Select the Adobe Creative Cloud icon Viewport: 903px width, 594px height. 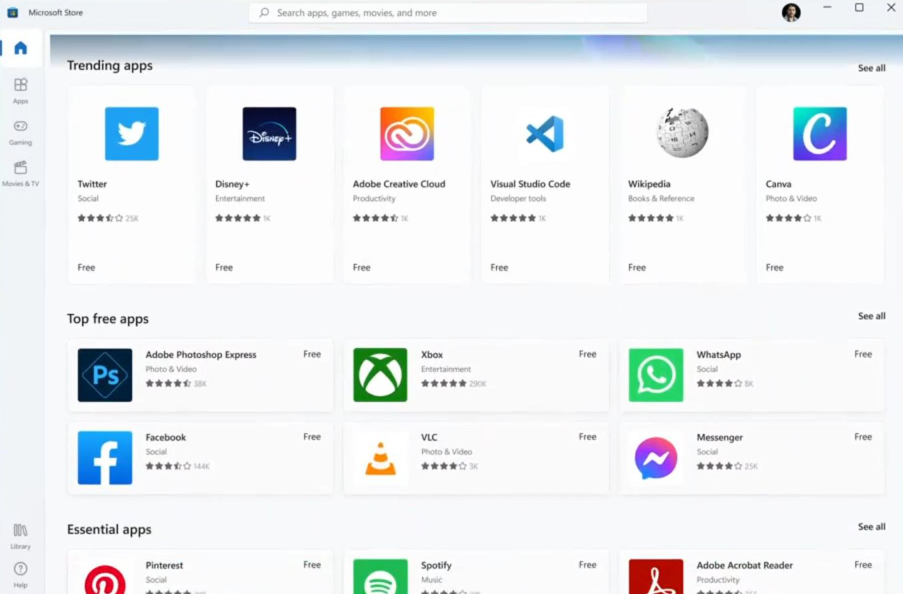point(407,134)
